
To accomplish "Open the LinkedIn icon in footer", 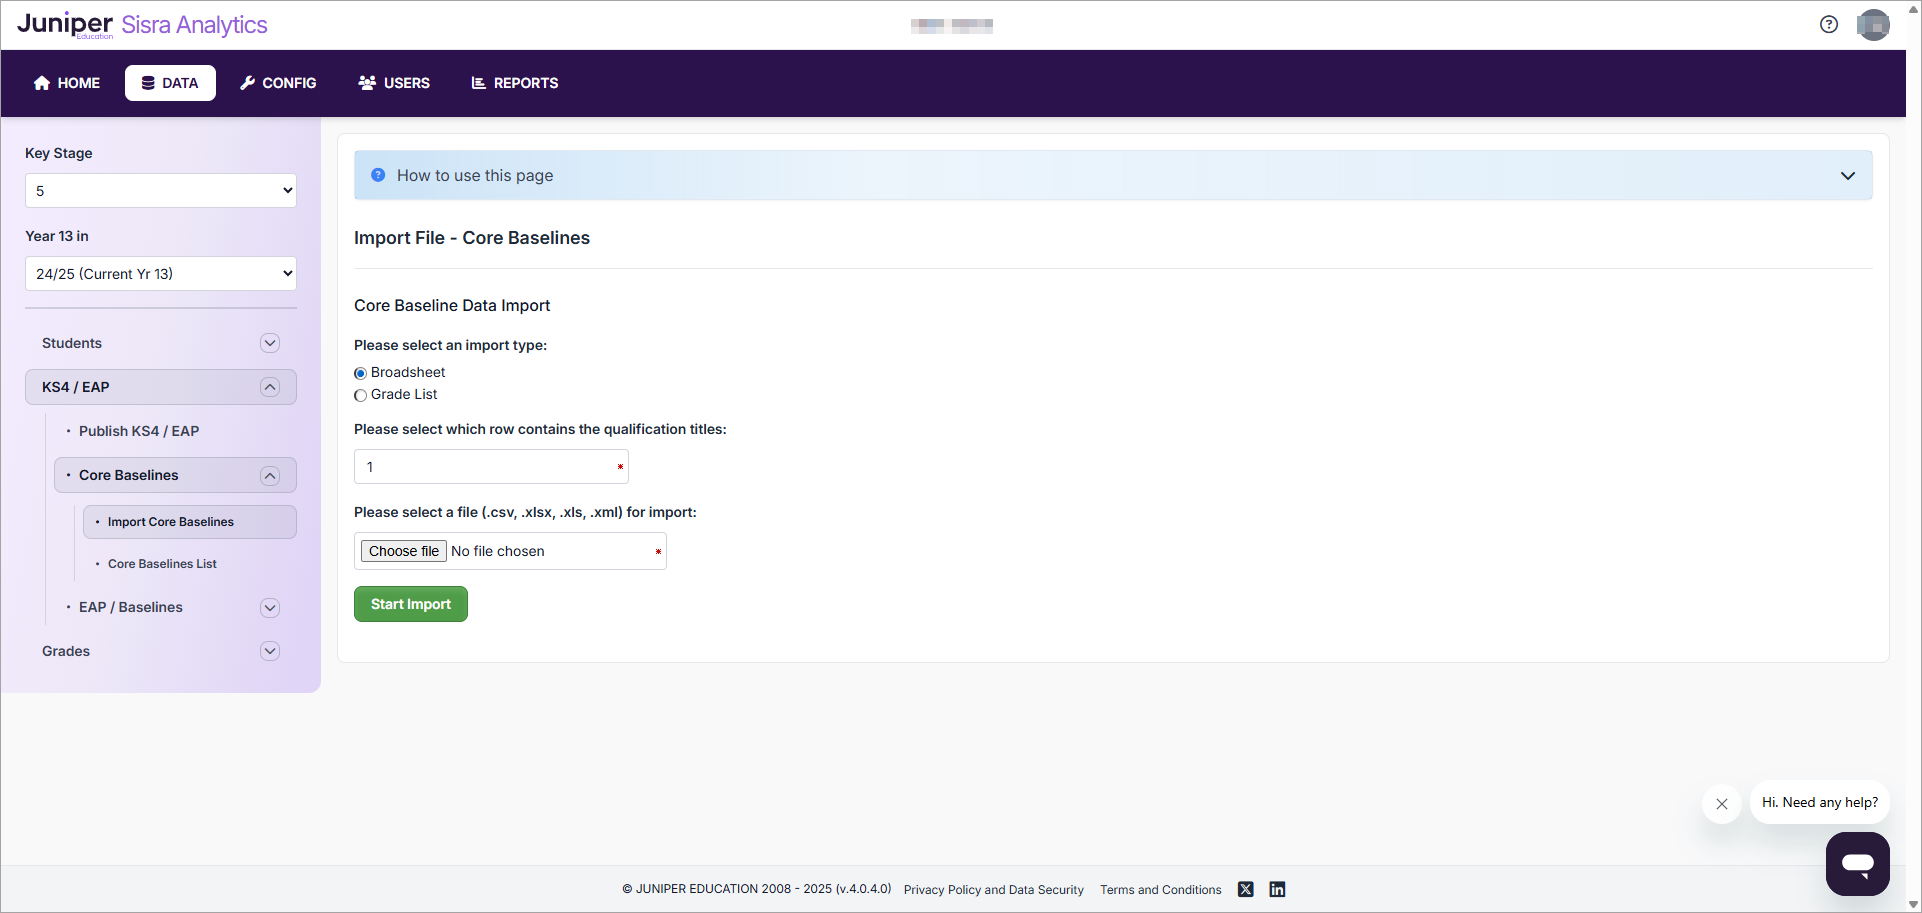I will pos(1277,889).
